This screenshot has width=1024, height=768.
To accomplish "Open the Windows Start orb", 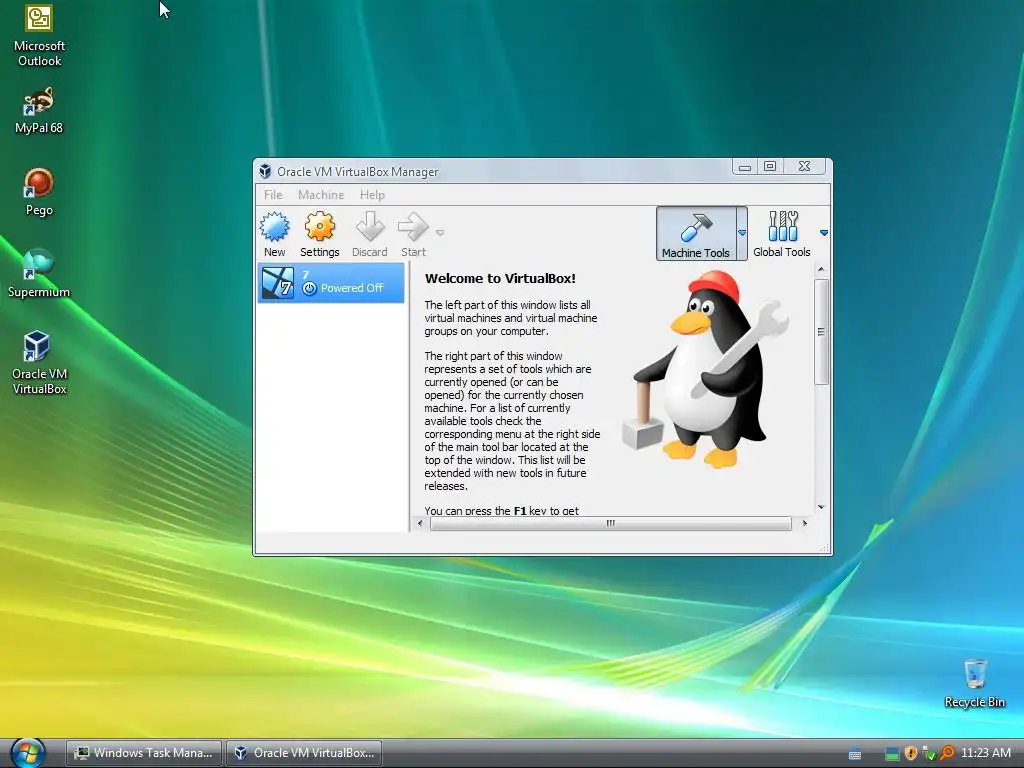I will point(27,753).
